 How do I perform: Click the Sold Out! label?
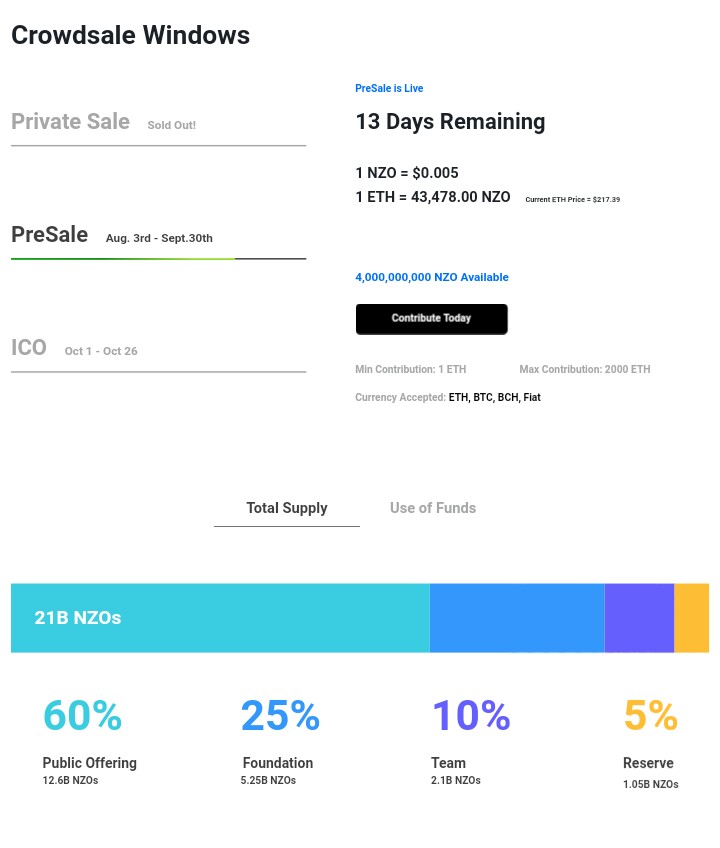[171, 125]
